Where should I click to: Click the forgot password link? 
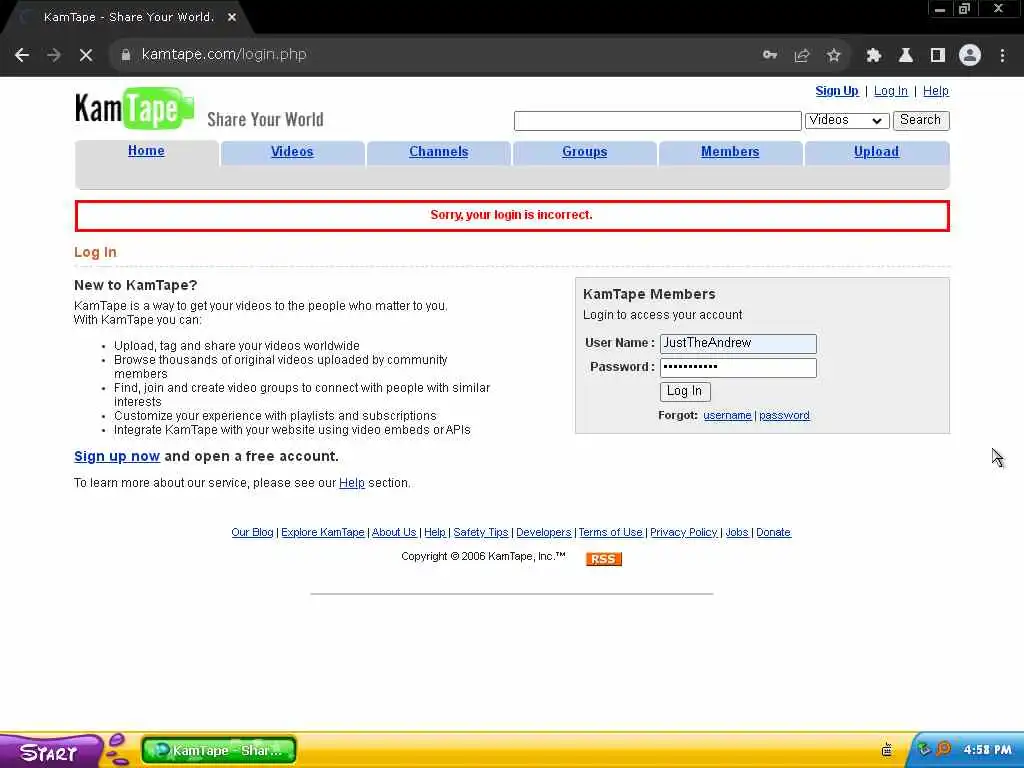click(784, 415)
